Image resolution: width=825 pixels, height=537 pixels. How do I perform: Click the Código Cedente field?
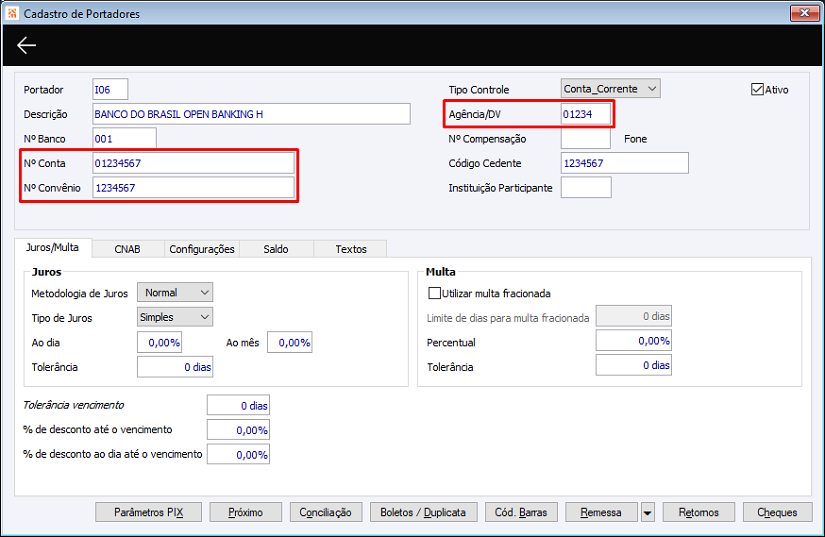625,163
